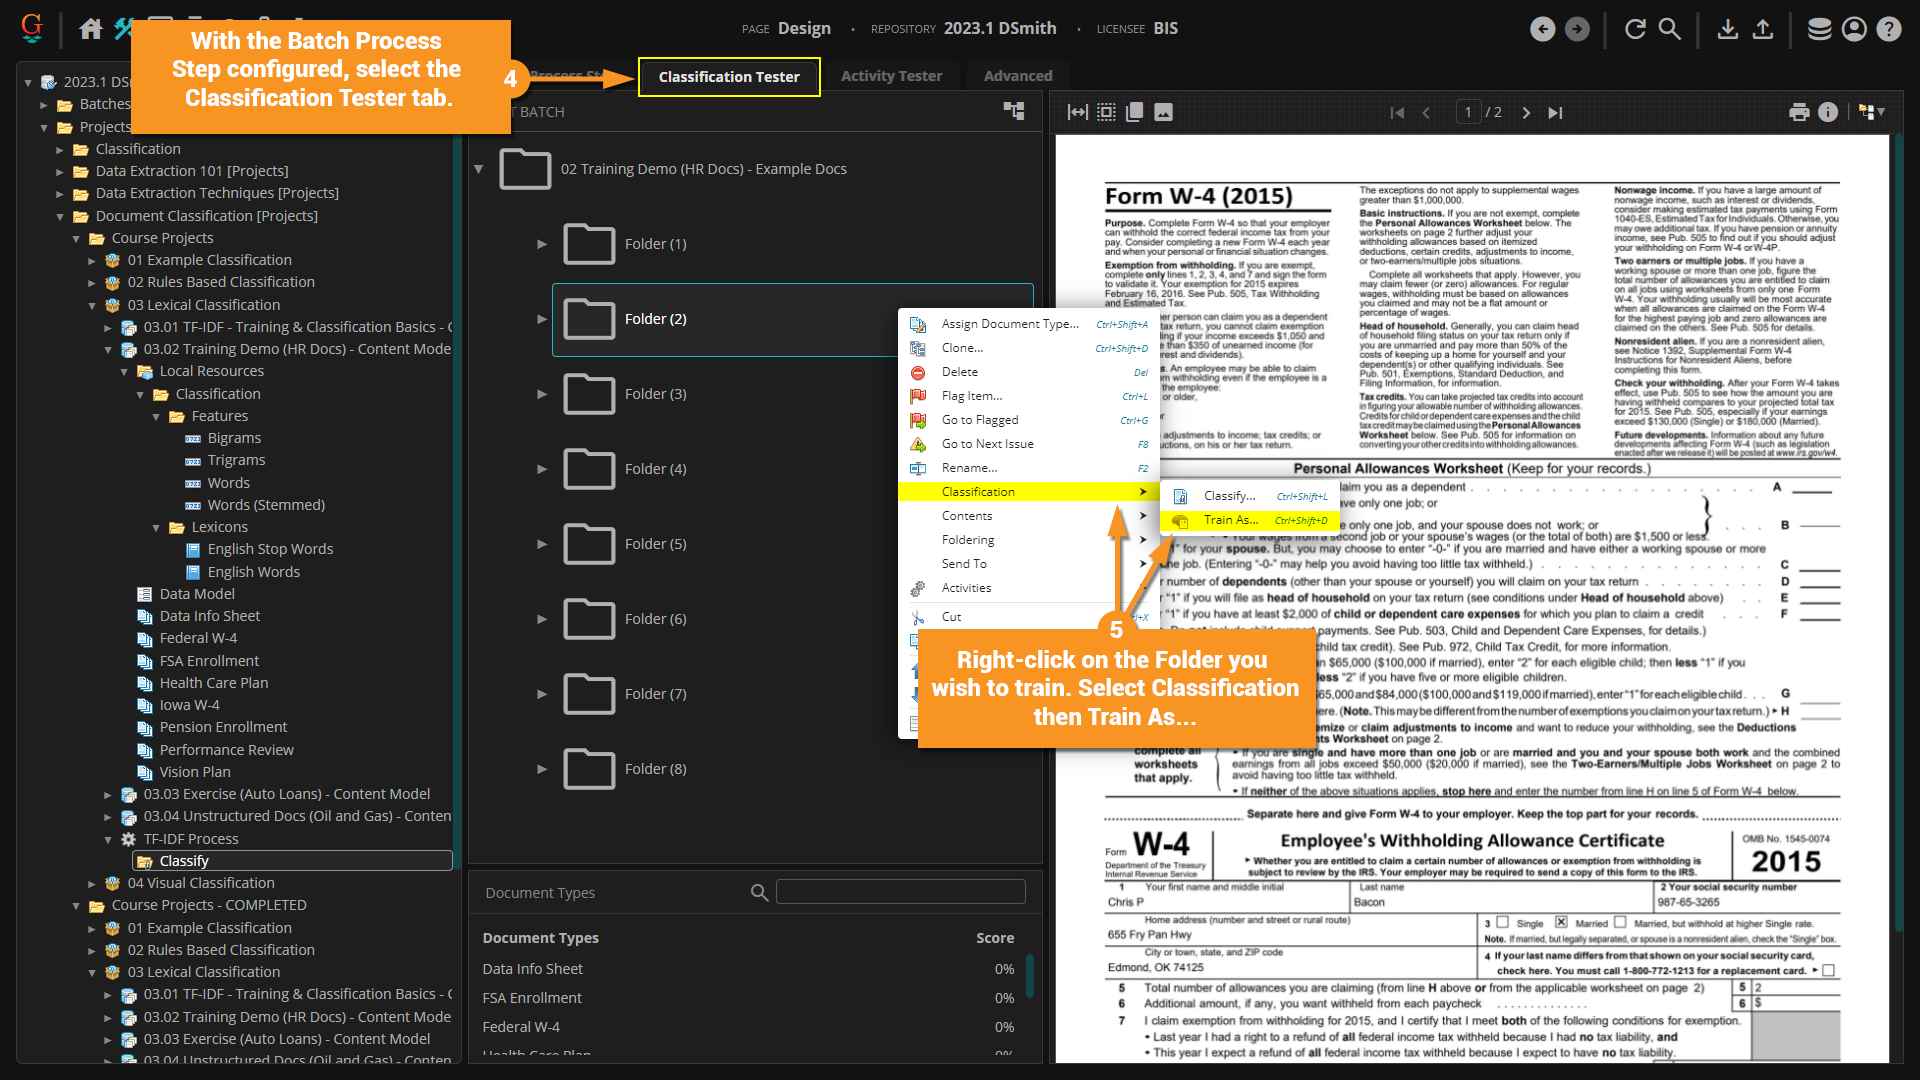1920x1080 pixels.
Task: Open the database stack icon
Action: tap(1819, 29)
